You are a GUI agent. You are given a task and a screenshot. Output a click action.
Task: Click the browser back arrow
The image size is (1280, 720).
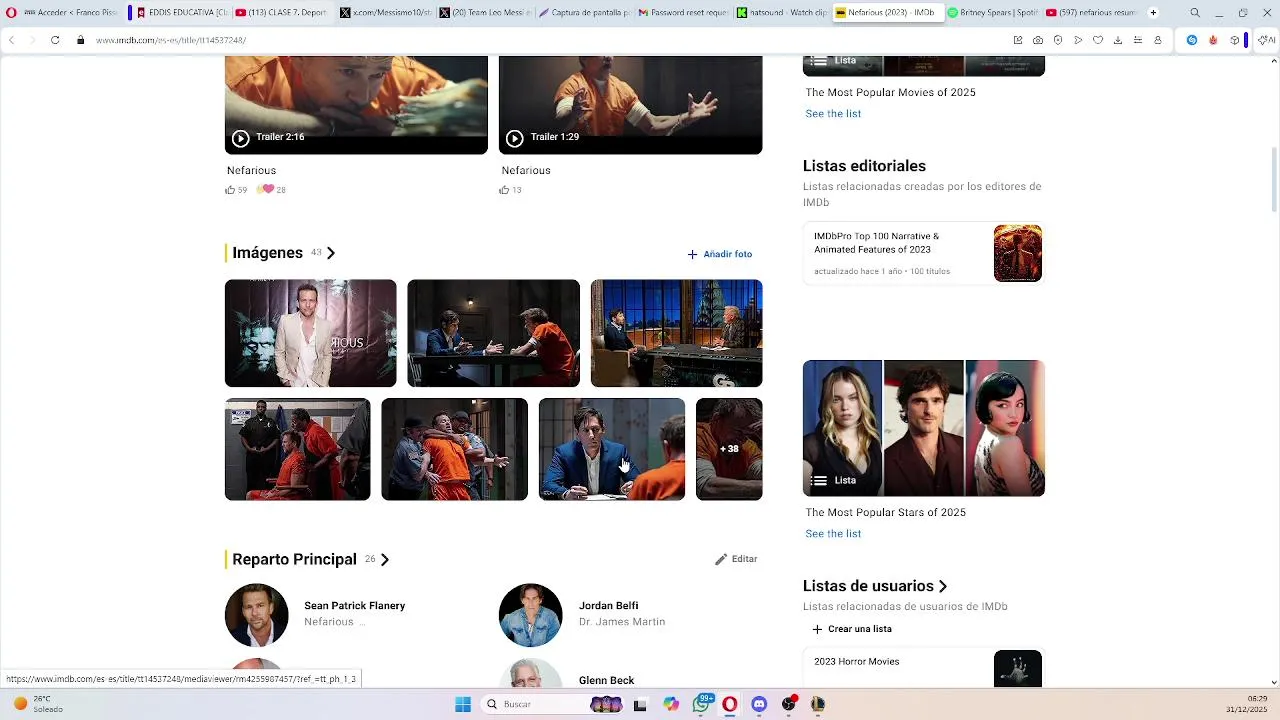point(12,40)
